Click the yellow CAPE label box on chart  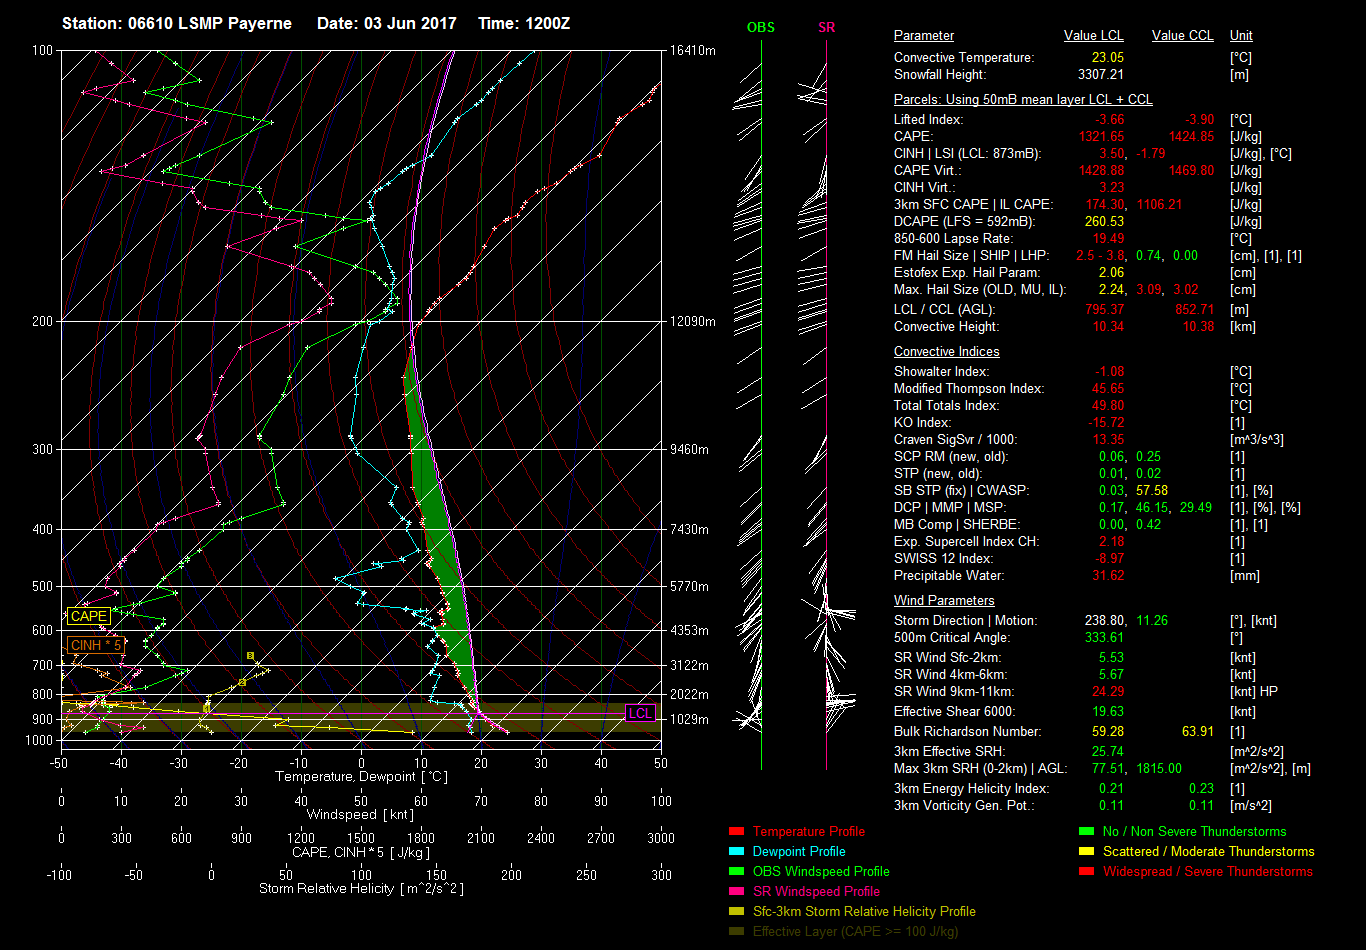[88, 617]
